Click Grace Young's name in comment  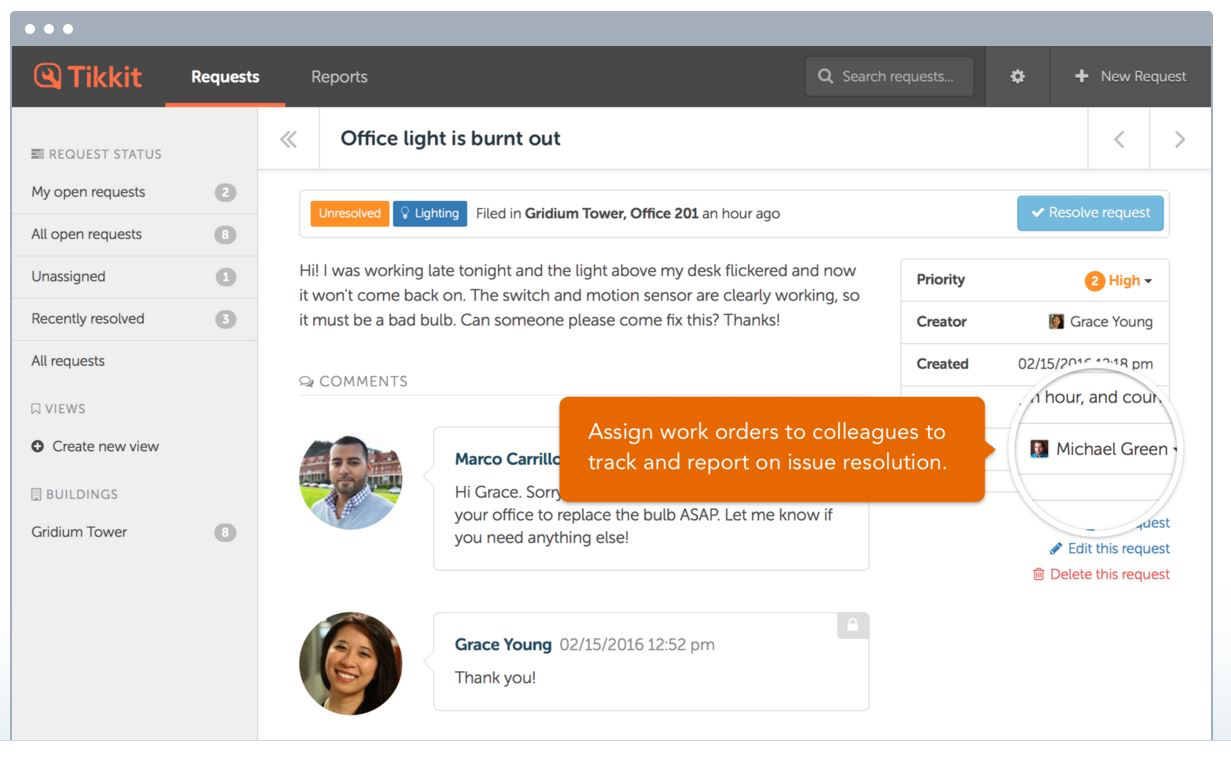pos(503,645)
